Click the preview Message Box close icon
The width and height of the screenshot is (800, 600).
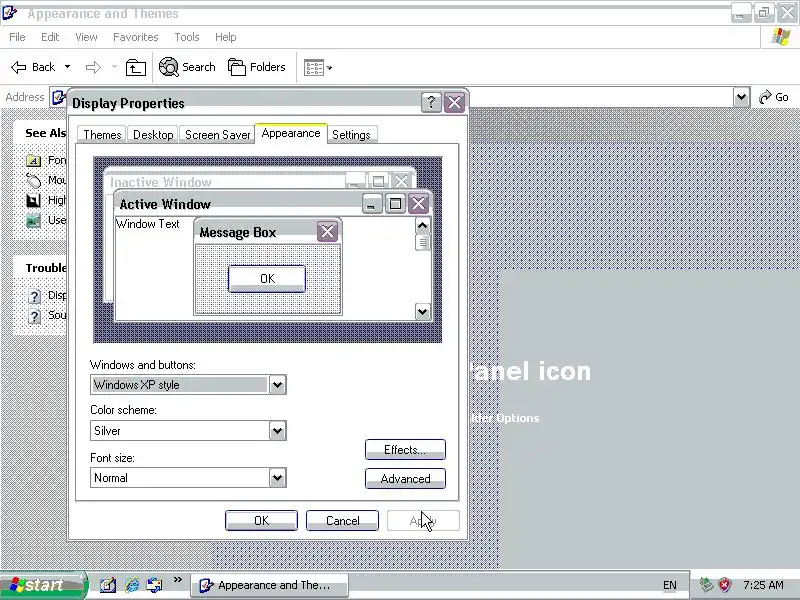point(328,232)
